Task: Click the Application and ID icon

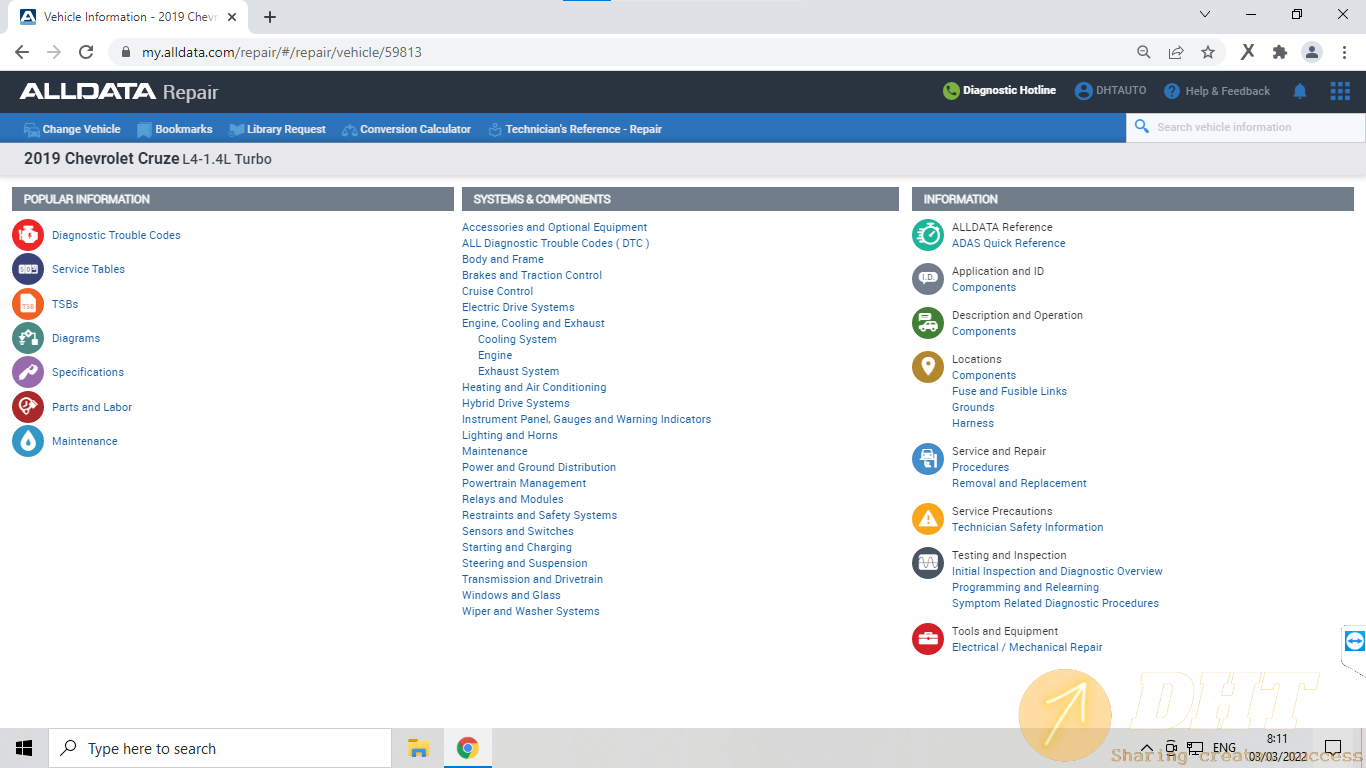Action: pos(928,279)
